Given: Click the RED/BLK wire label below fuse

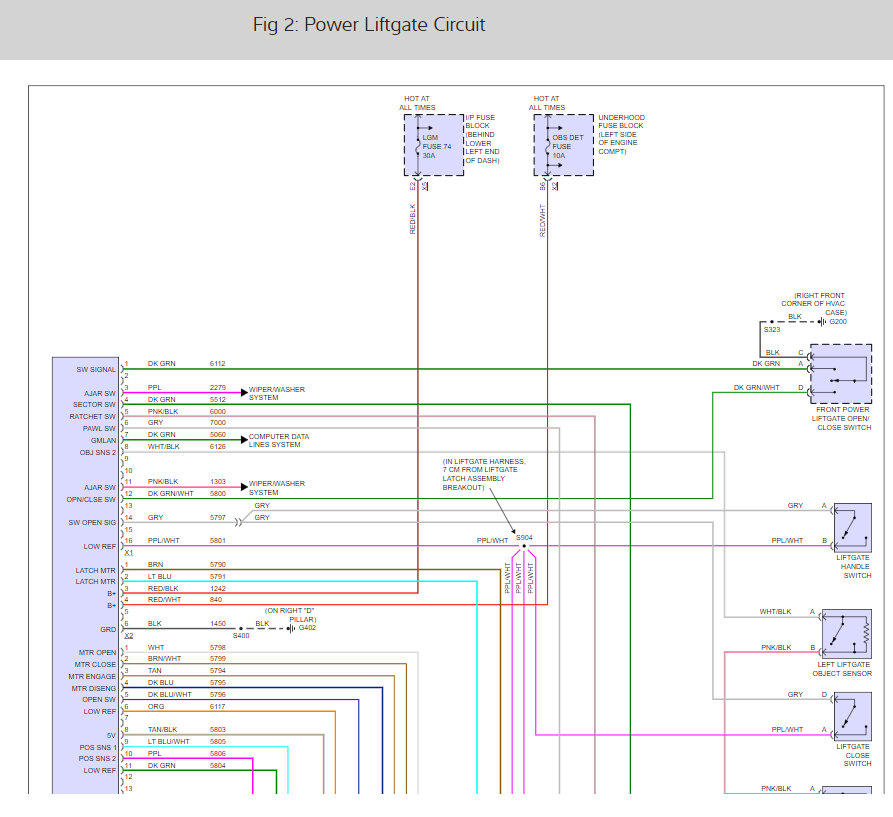Looking at the screenshot, I should pos(412,219).
